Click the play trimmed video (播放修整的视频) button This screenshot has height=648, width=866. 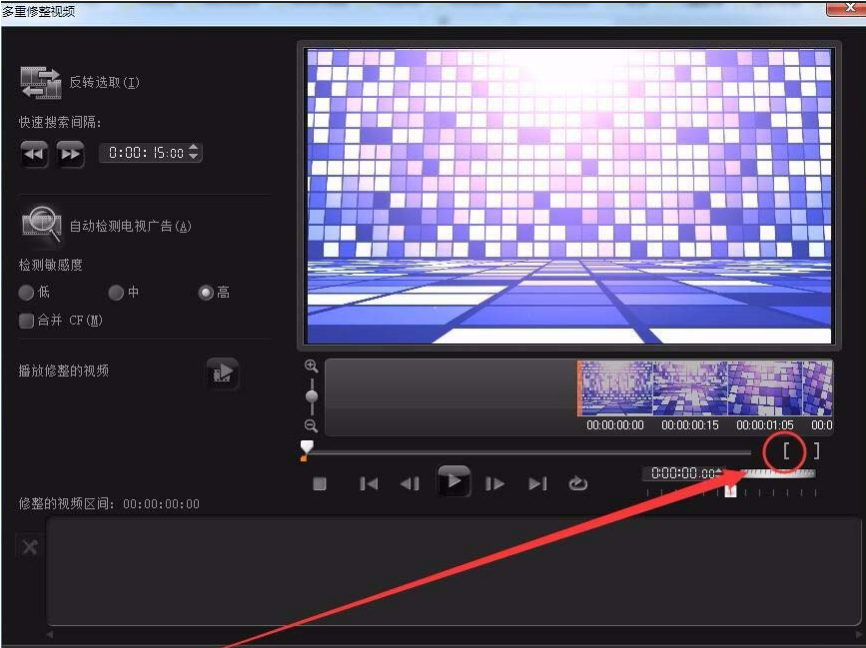pyautogui.click(x=223, y=373)
